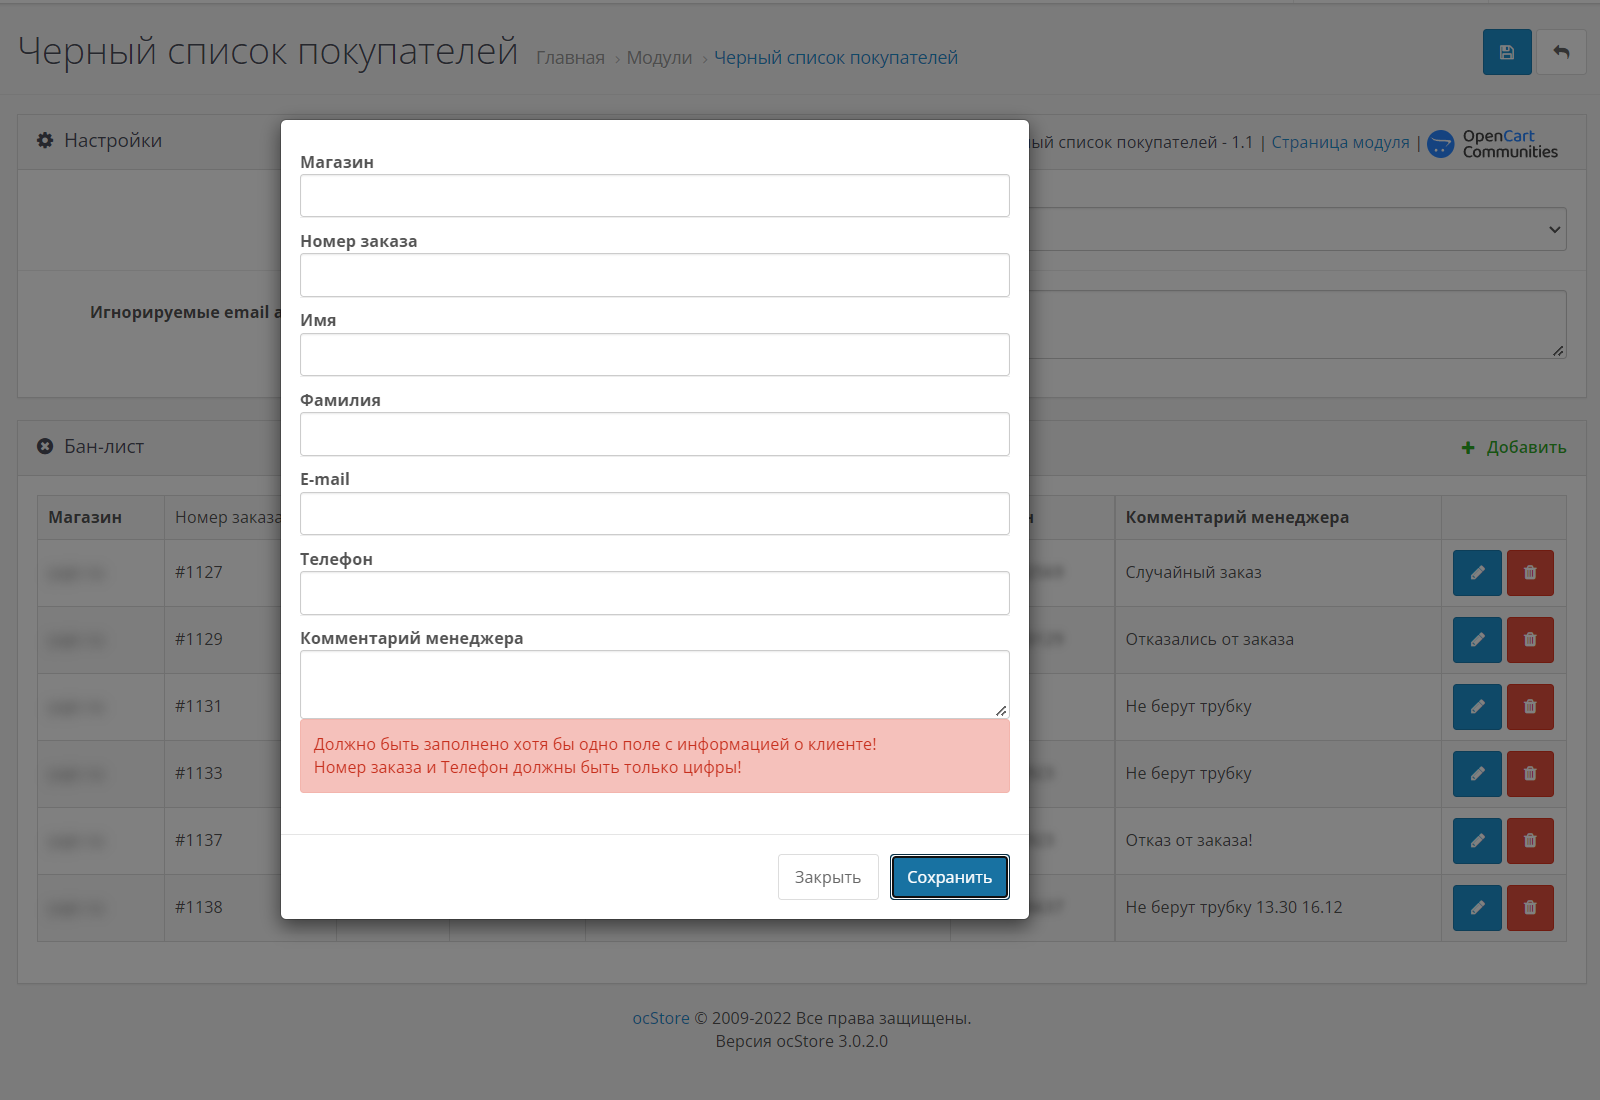Viewport: 1600px width, 1100px height.
Task: Edit the ban entry for order #1131
Action: (1477, 707)
